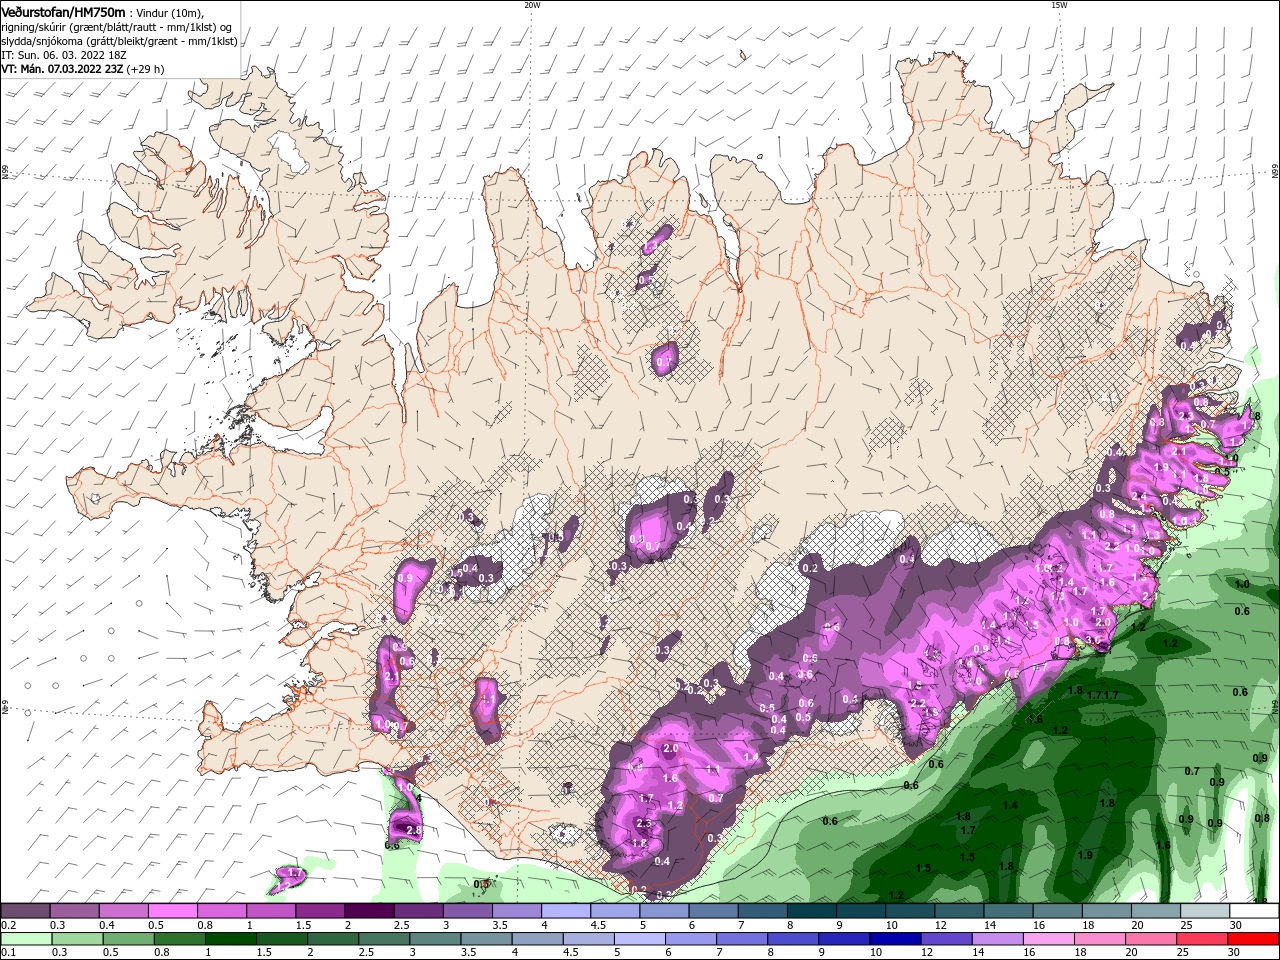Pick the rain scale swatch starting at 0.8

tap(179, 939)
